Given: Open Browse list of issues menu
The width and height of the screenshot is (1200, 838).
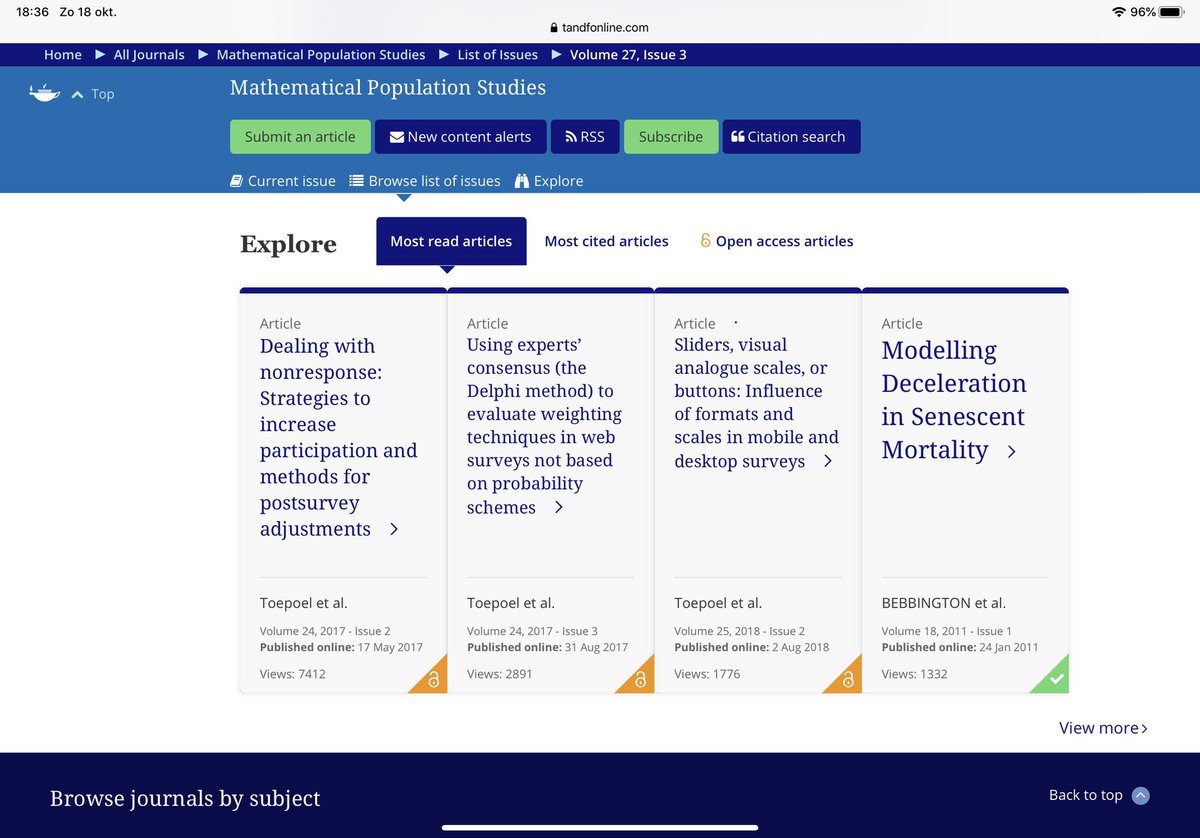Looking at the screenshot, I should 425,181.
